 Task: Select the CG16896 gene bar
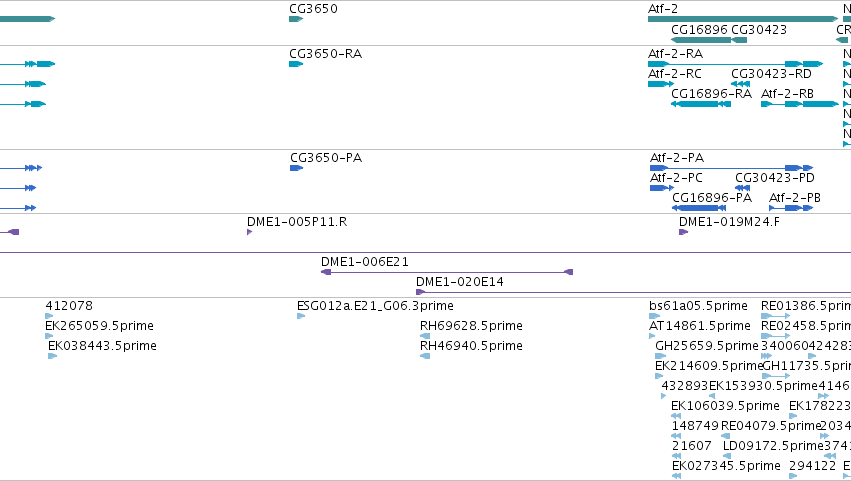point(701,40)
